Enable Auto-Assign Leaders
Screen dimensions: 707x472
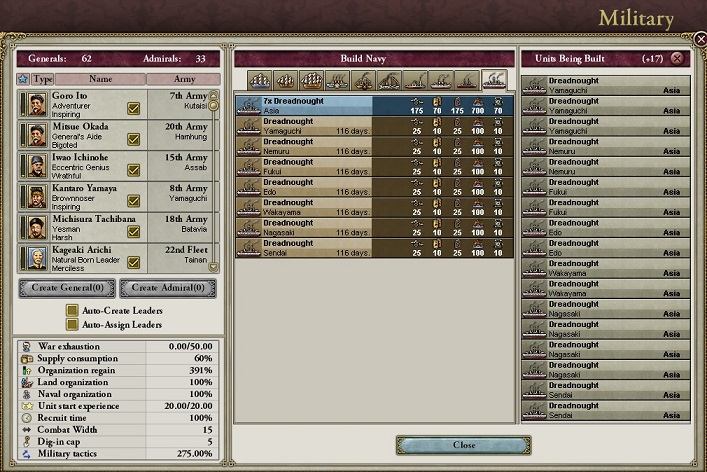pyautogui.click(x=72, y=324)
